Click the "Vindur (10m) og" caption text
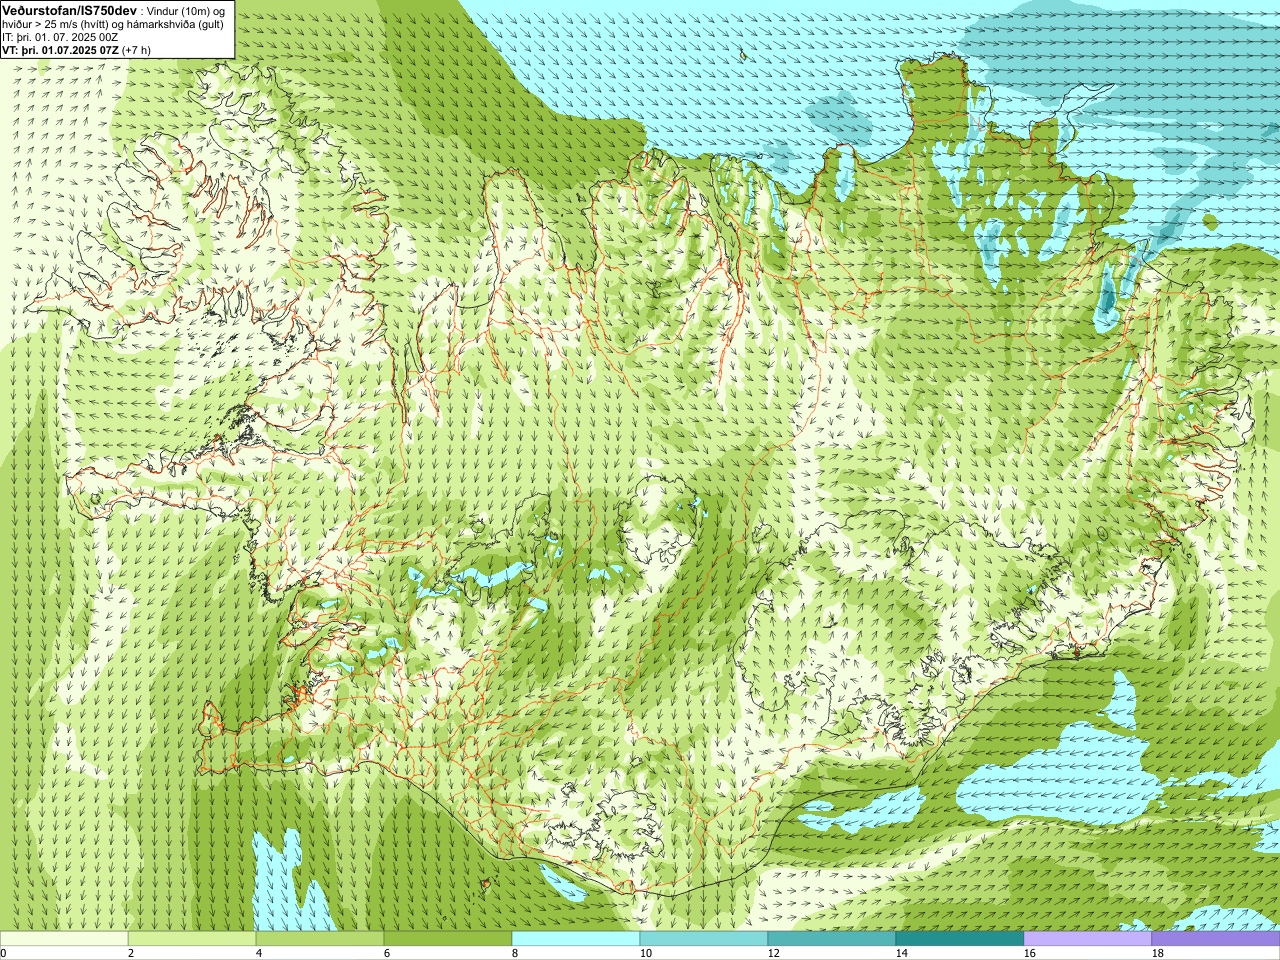This screenshot has width=1280, height=960. click(x=187, y=10)
